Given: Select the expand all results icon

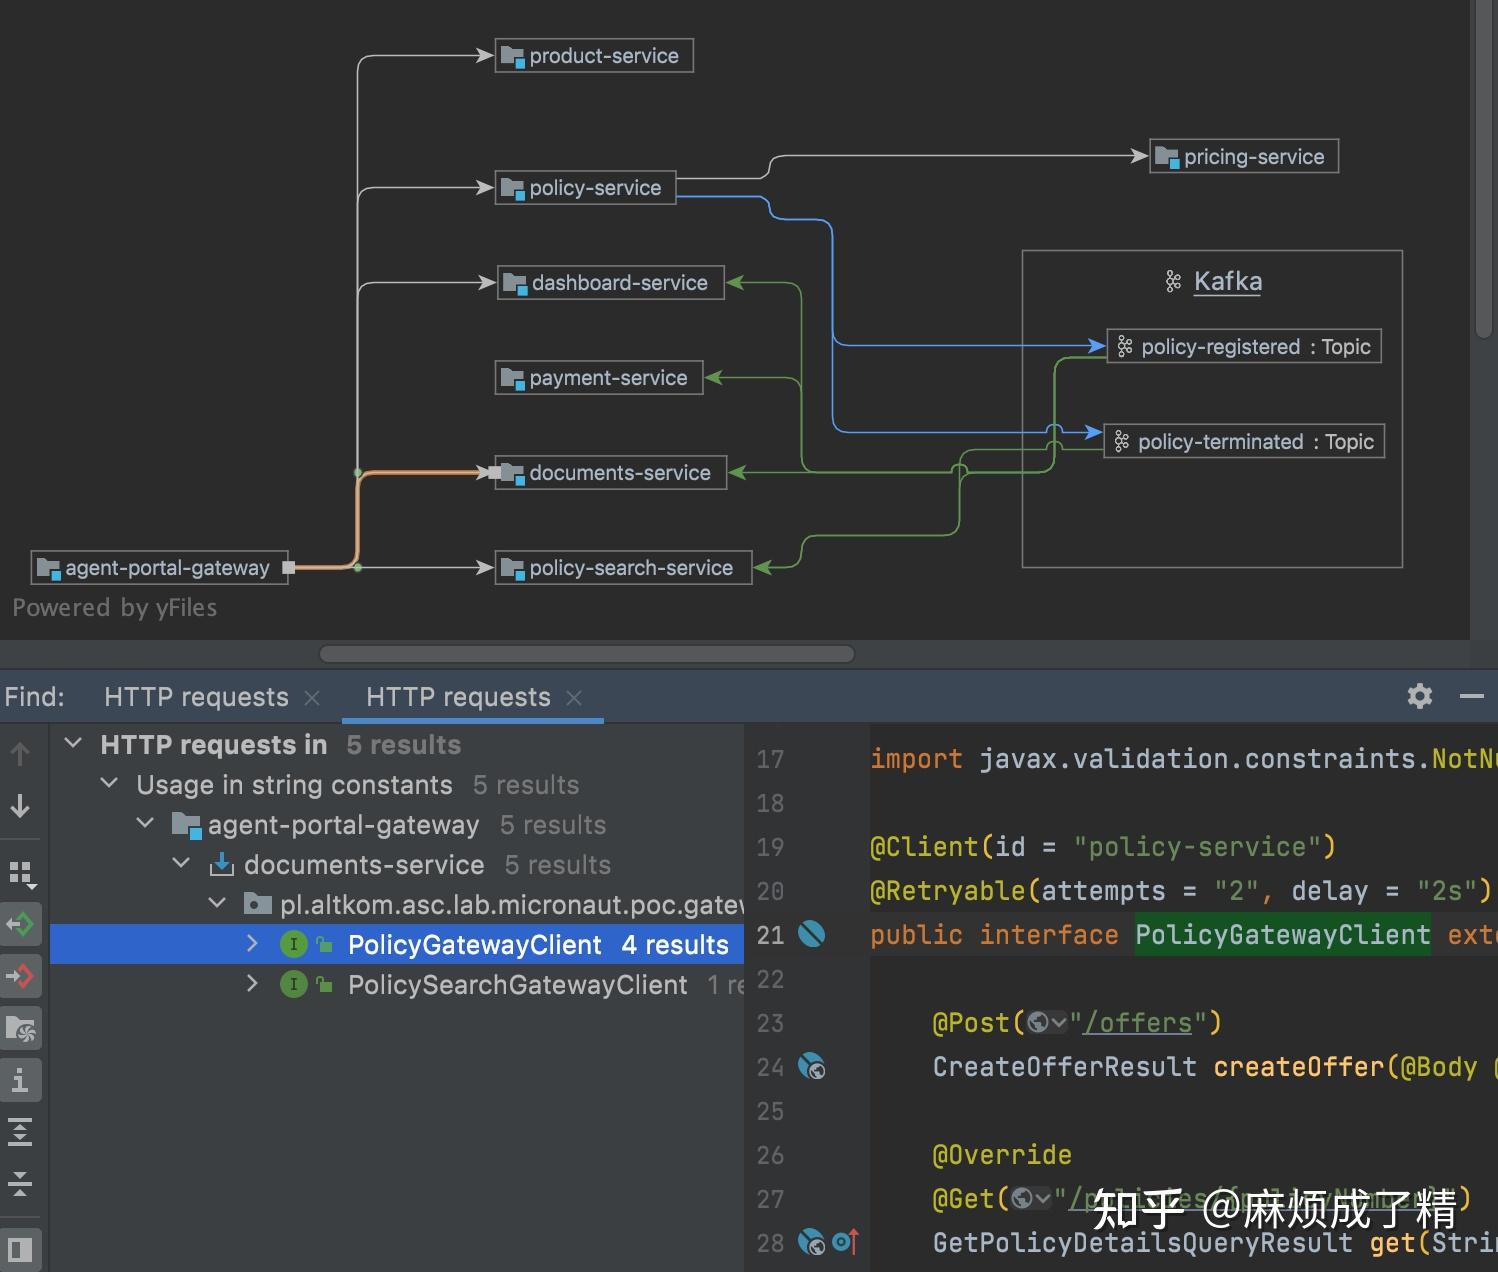Looking at the screenshot, I should click(22, 1132).
